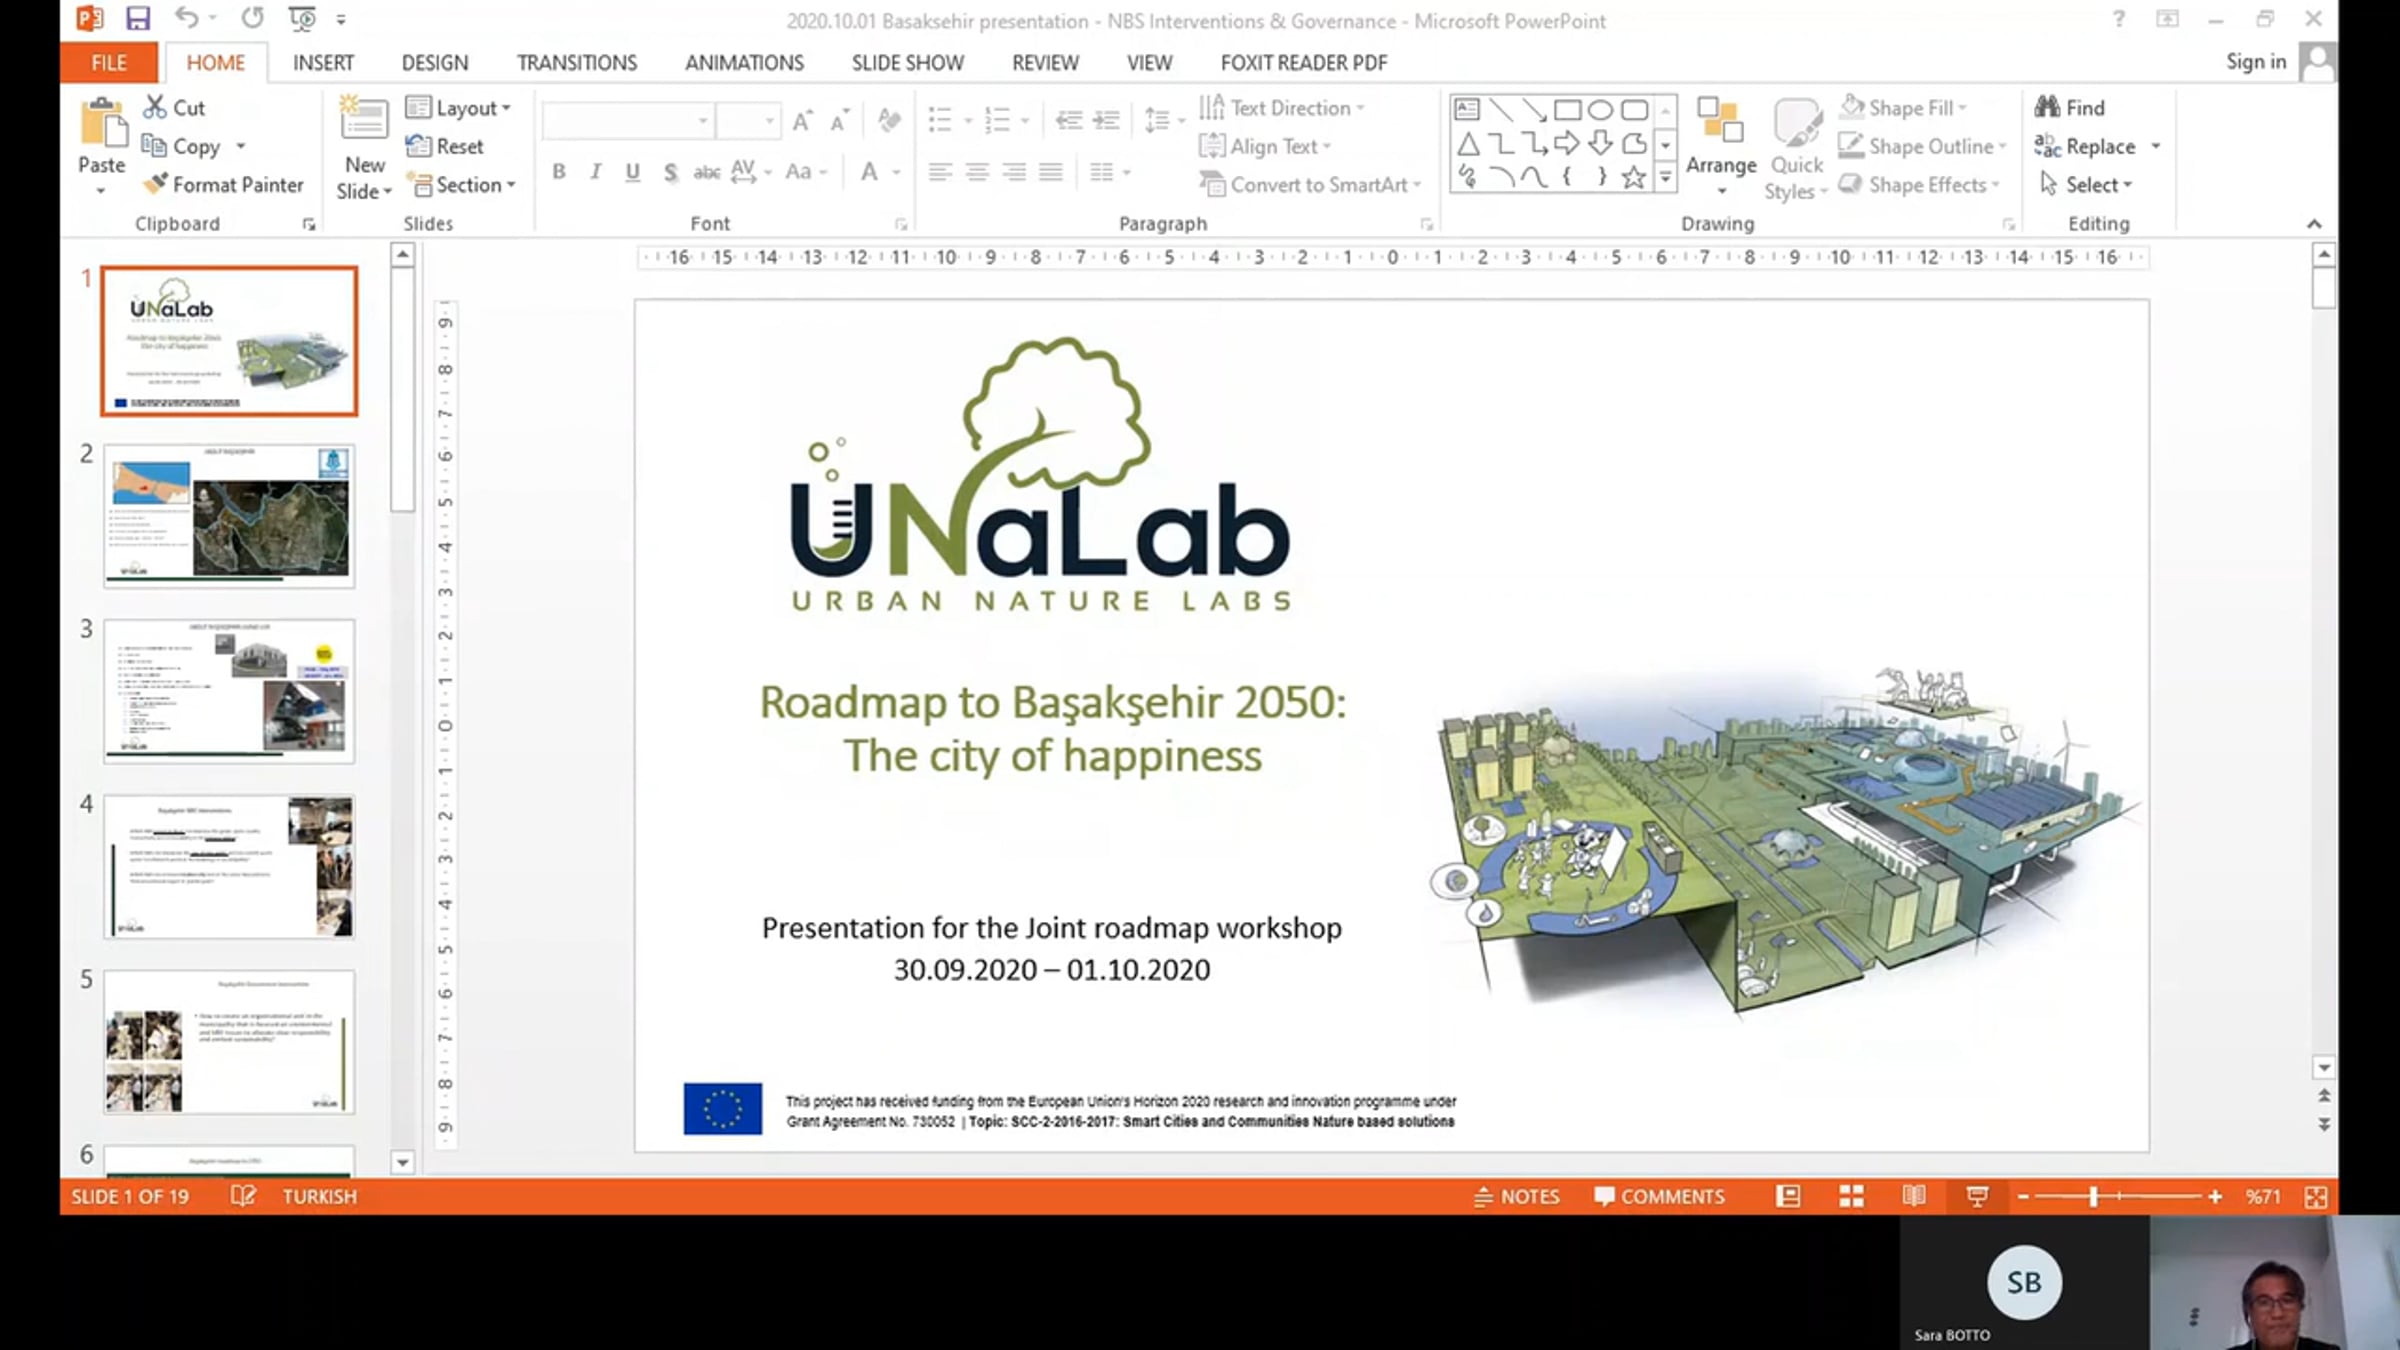Increase the font size
Image resolution: width=2400 pixels, height=1350 pixels.
[802, 121]
